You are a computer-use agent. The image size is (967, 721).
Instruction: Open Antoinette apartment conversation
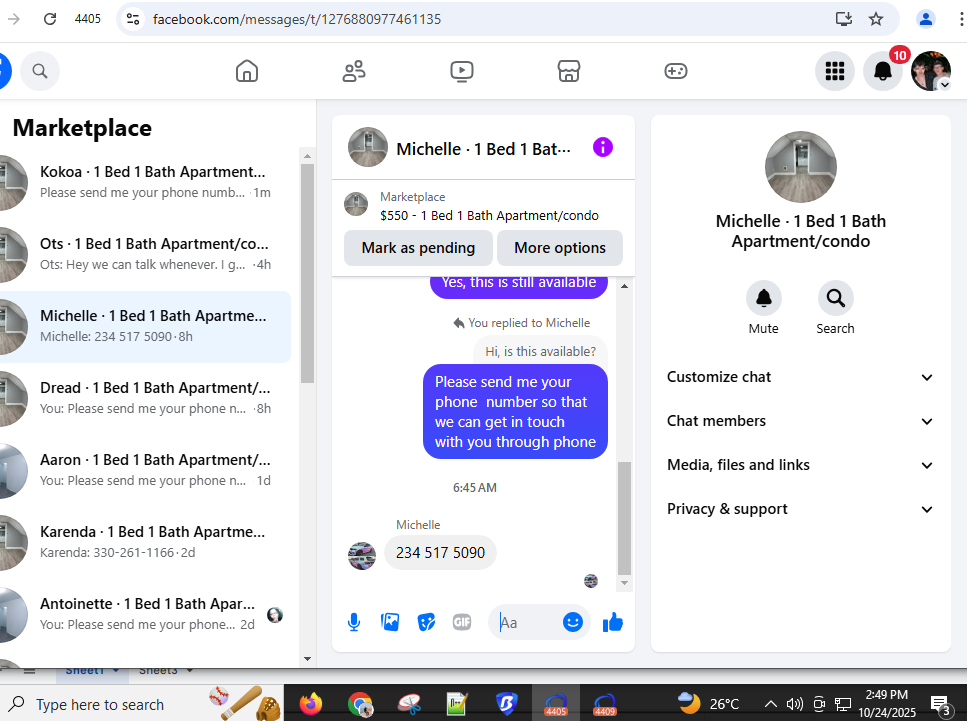(146, 614)
